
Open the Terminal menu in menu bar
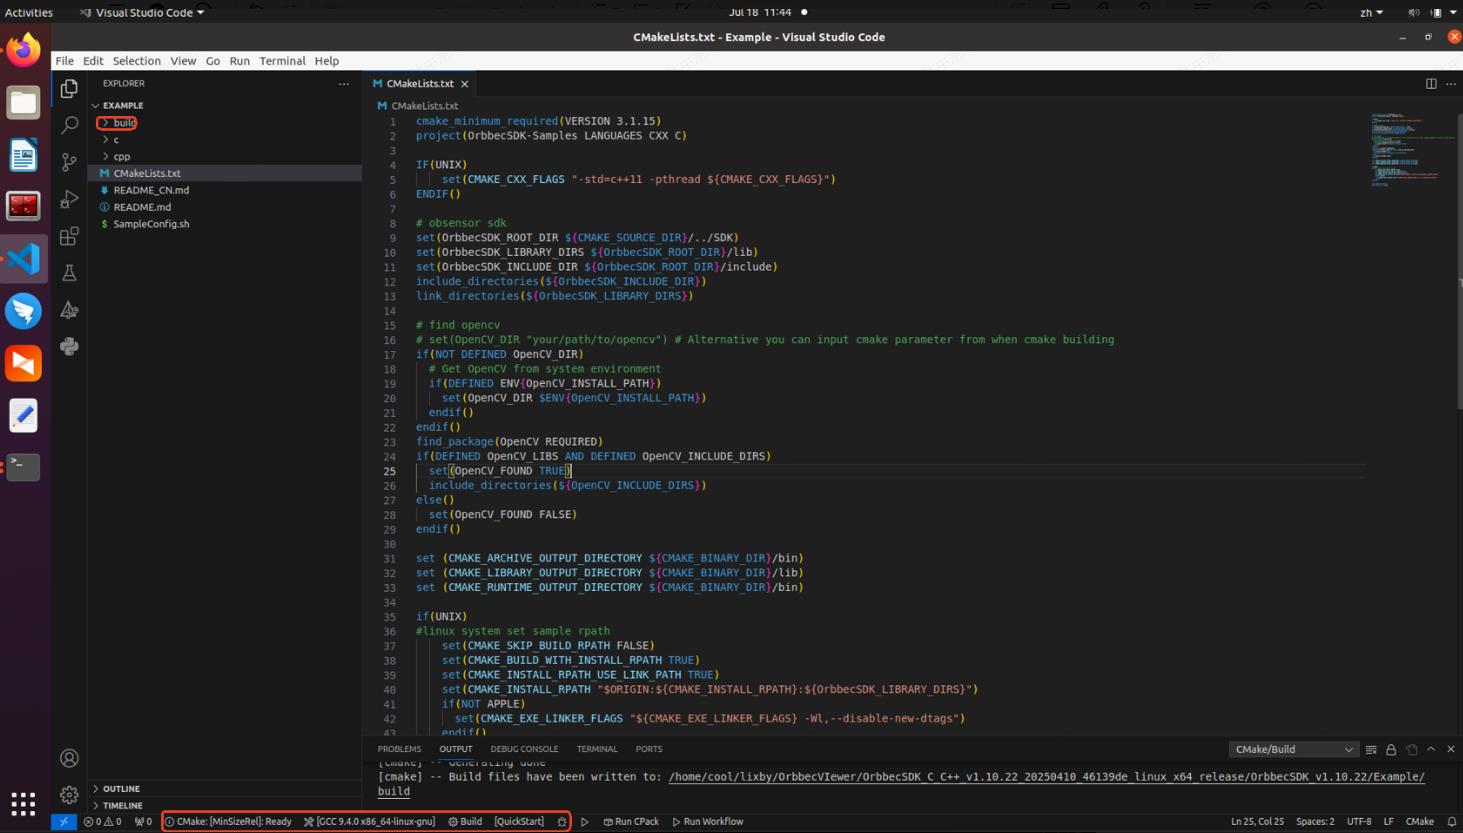tap(282, 61)
